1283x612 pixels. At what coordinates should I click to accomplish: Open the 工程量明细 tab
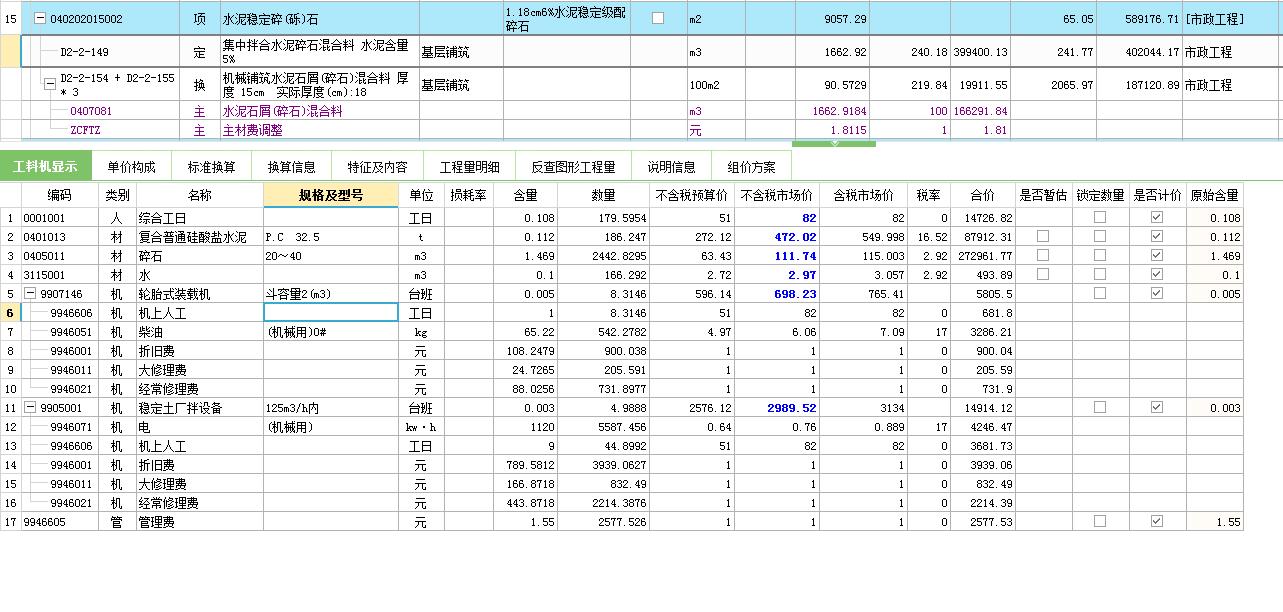click(469, 167)
